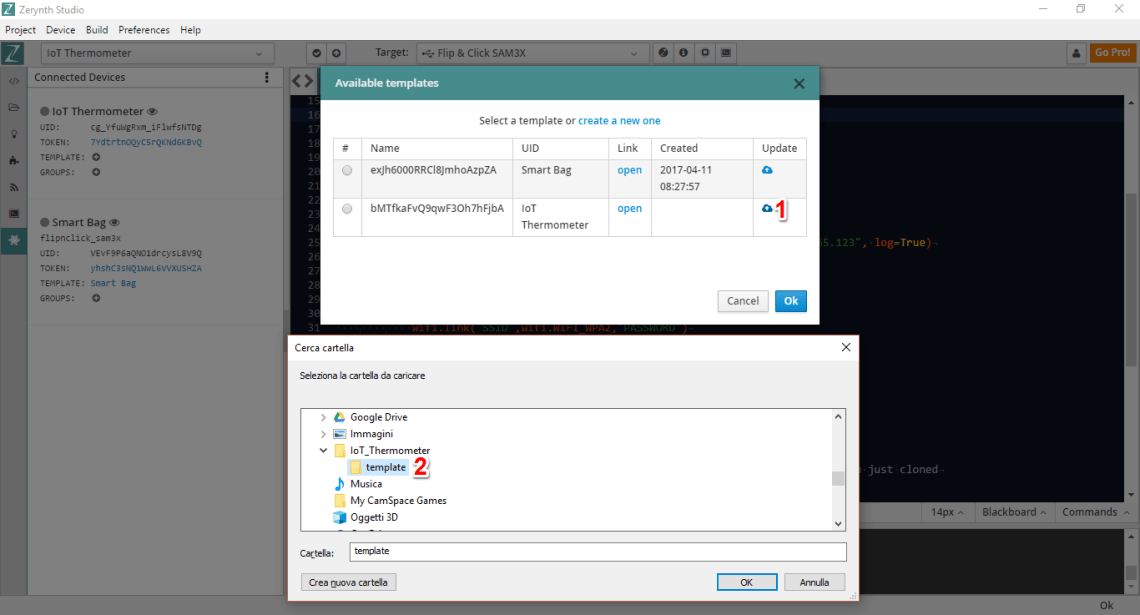
Task: Select the verify/compile icon in the toolbar
Action: [x=316, y=52]
